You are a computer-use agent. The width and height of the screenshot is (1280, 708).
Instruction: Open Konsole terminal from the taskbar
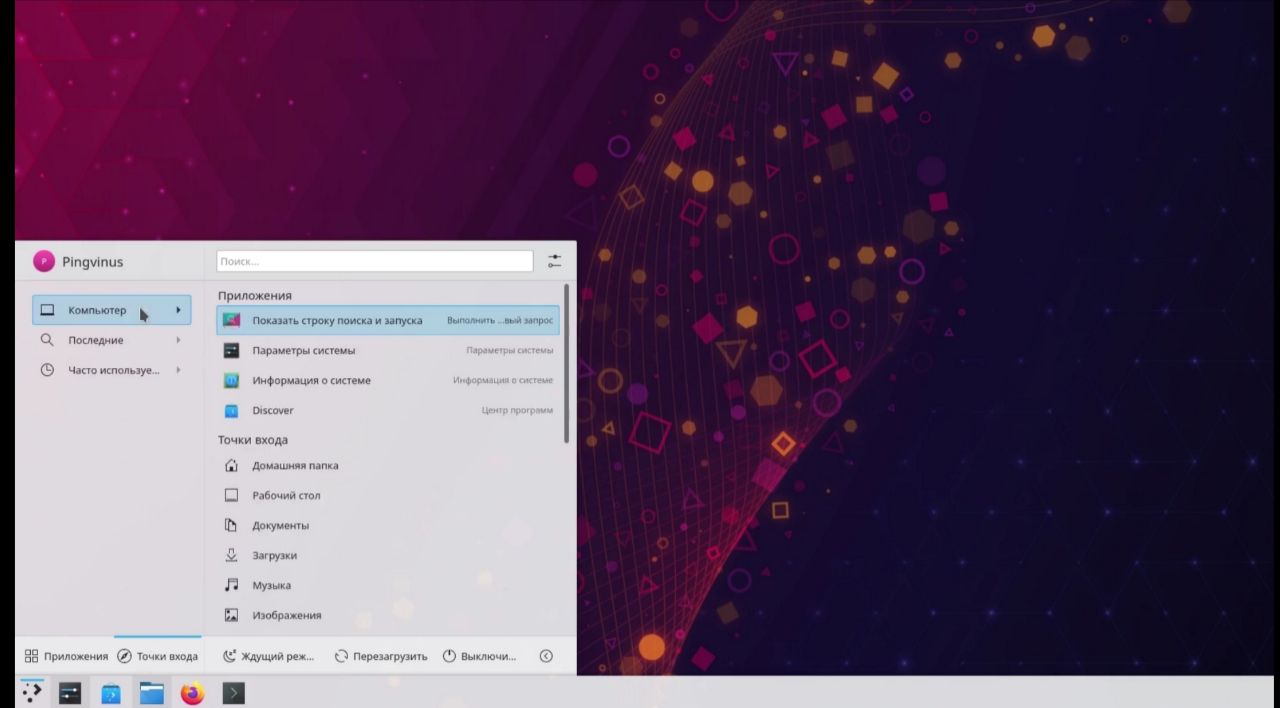pyautogui.click(x=233, y=692)
